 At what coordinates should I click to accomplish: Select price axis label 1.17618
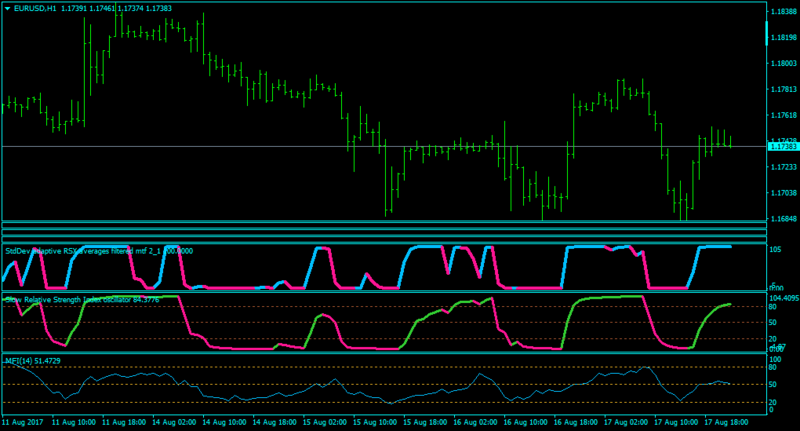(784, 115)
